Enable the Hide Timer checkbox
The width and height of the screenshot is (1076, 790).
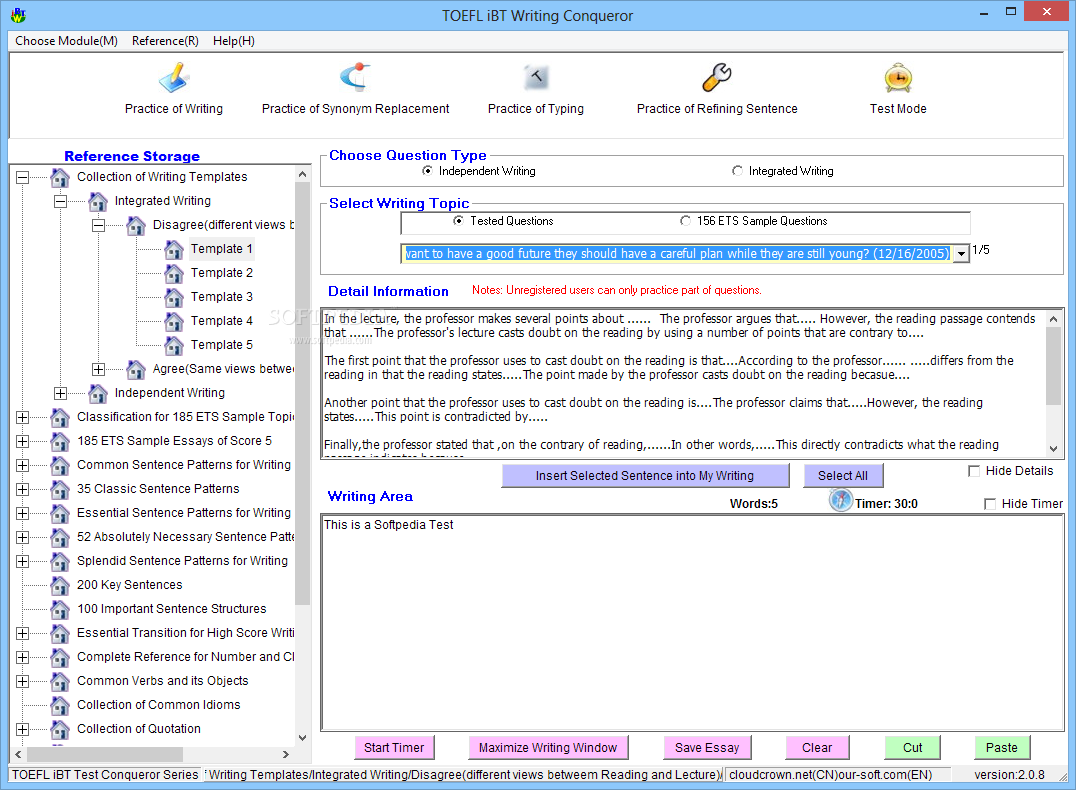(x=990, y=504)
